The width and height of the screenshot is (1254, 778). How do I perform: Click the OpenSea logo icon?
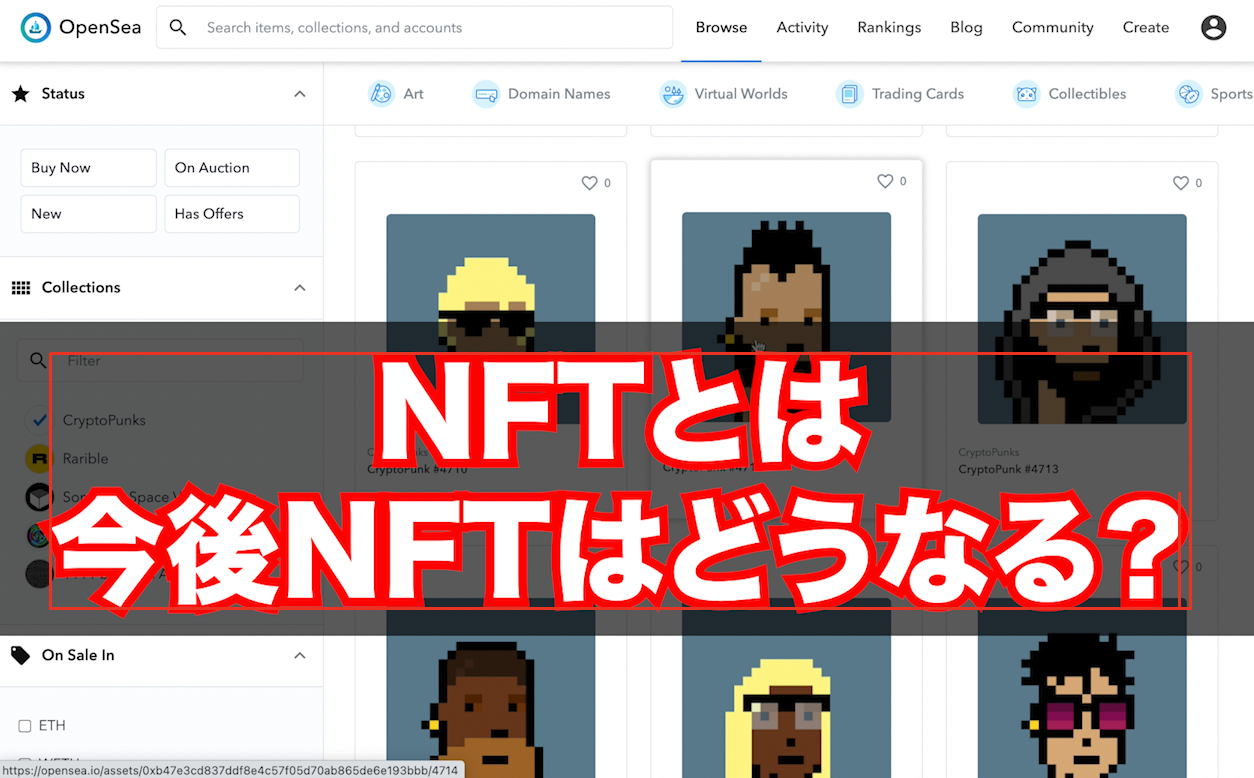point(36,28)
